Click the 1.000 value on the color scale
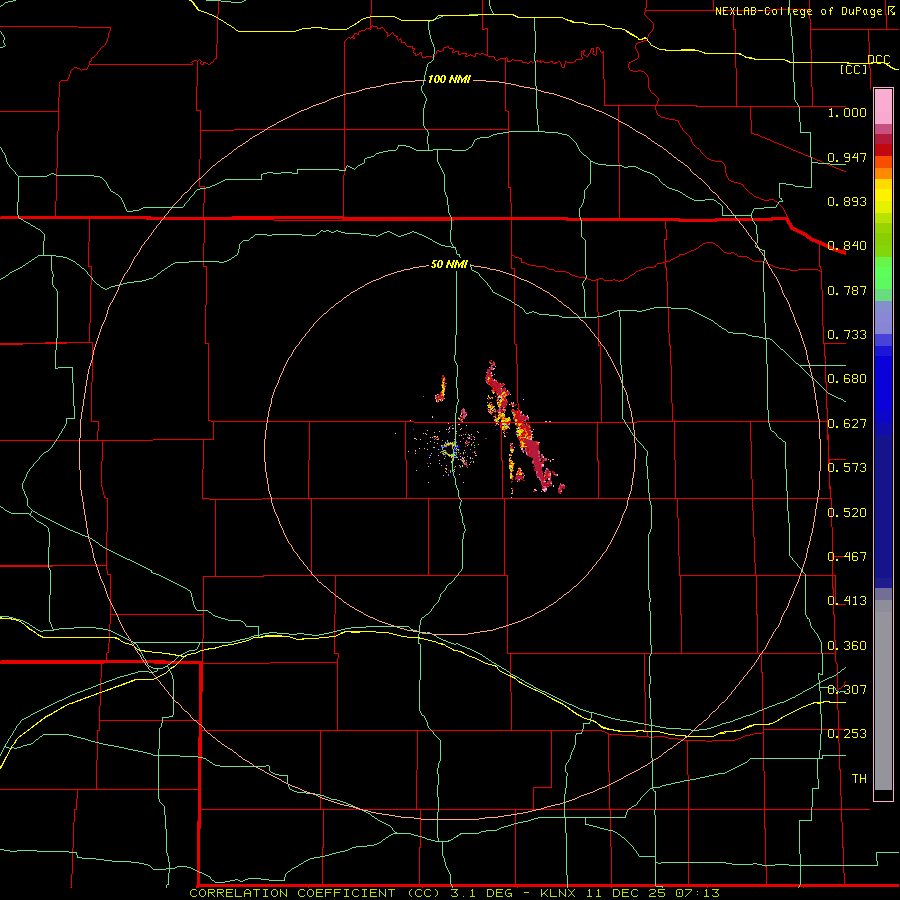 tap(847, 112)
